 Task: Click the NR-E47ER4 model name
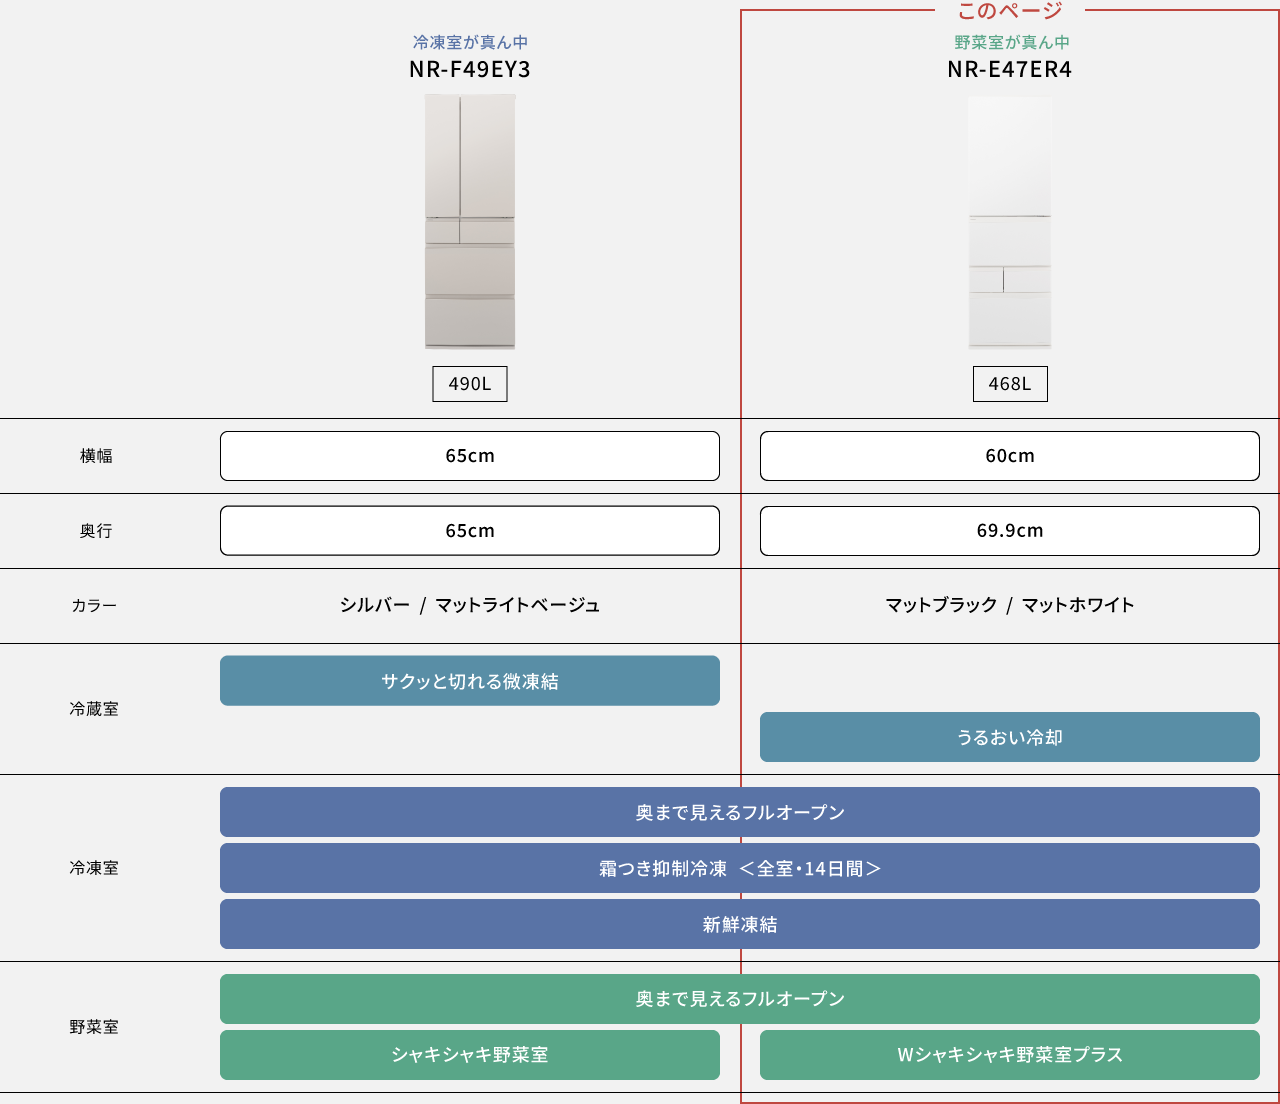pos(1010,69)
